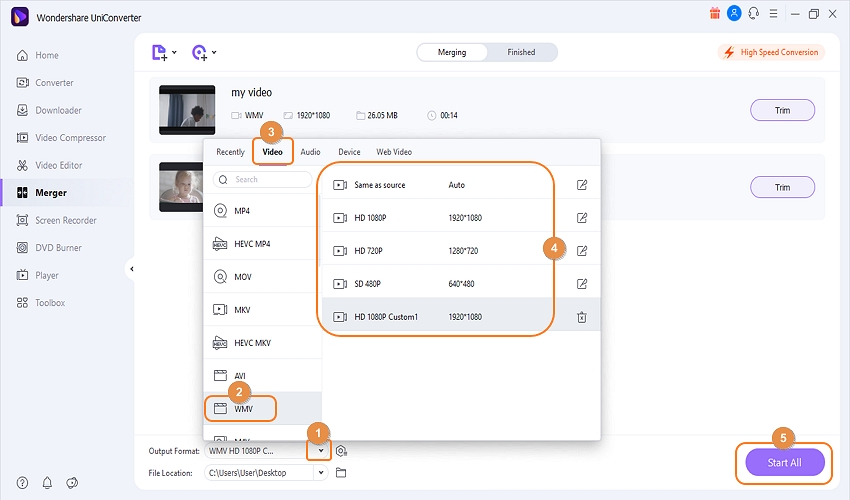The height and width of the screenshot is (500, 850).
Task: Open the hamburger main menu
Action: pyautogui.click(x=774, y=14)
